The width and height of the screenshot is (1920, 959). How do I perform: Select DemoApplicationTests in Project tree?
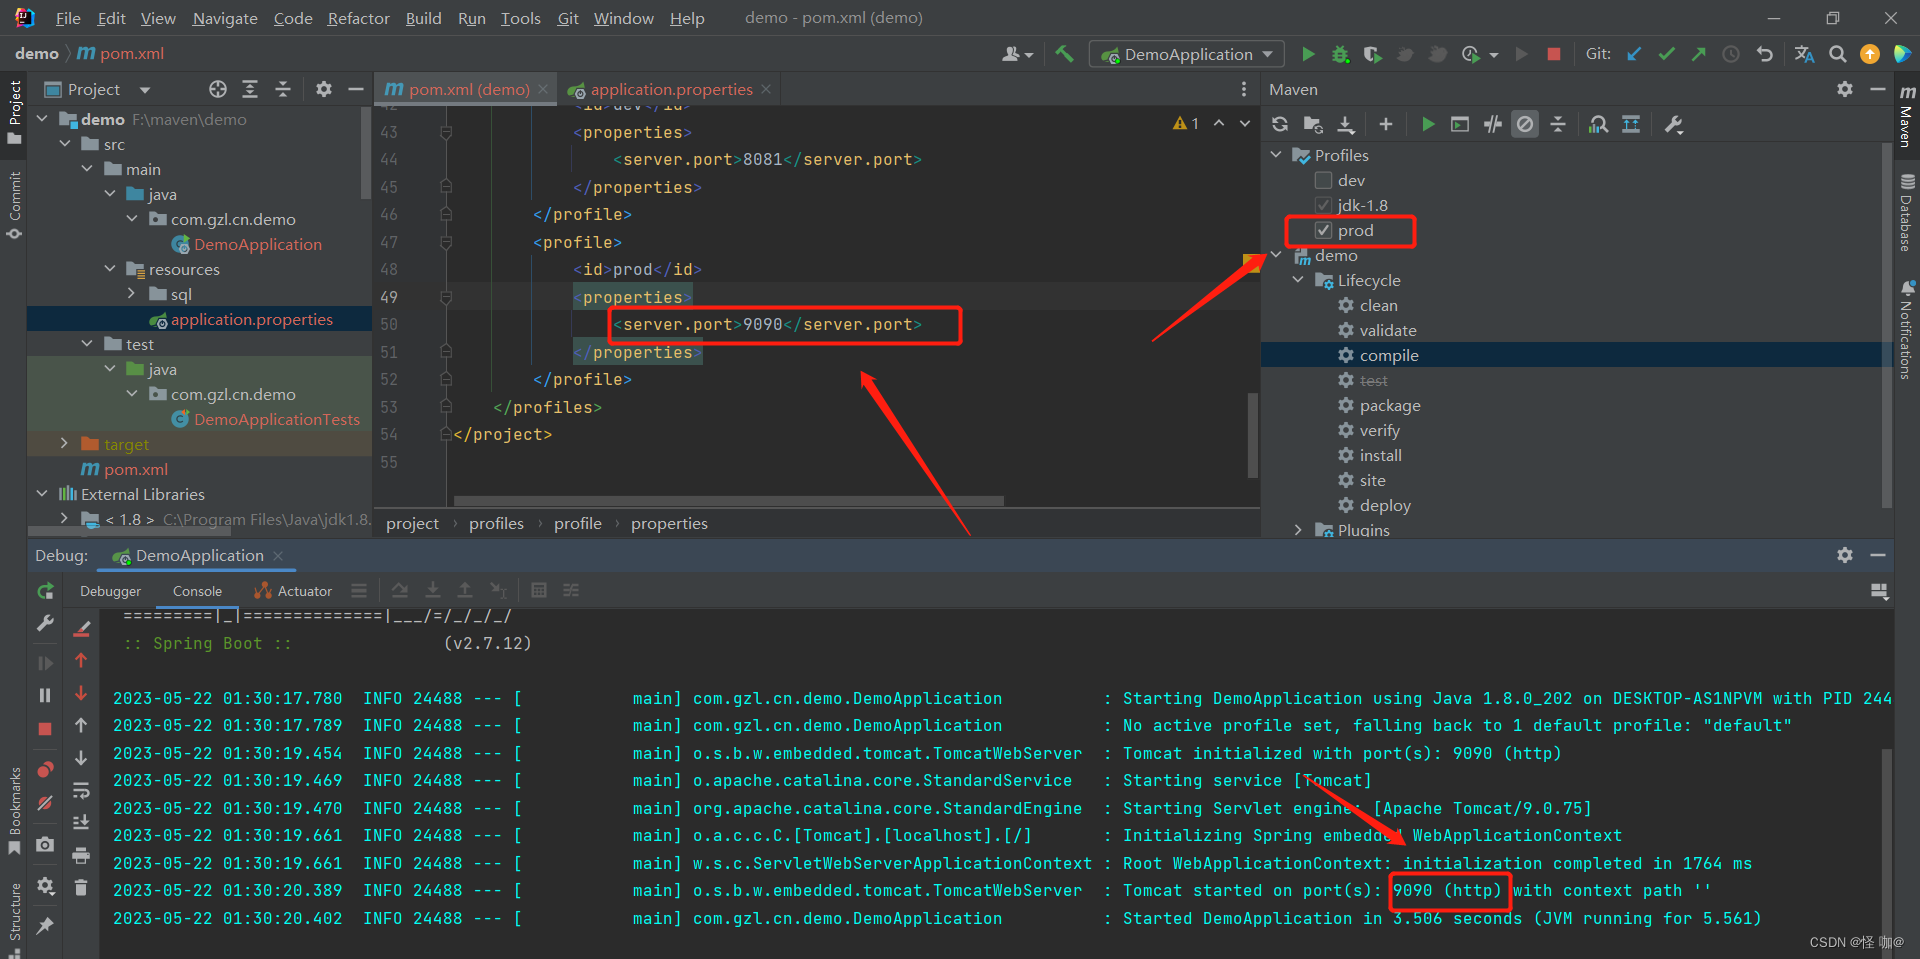276,419
